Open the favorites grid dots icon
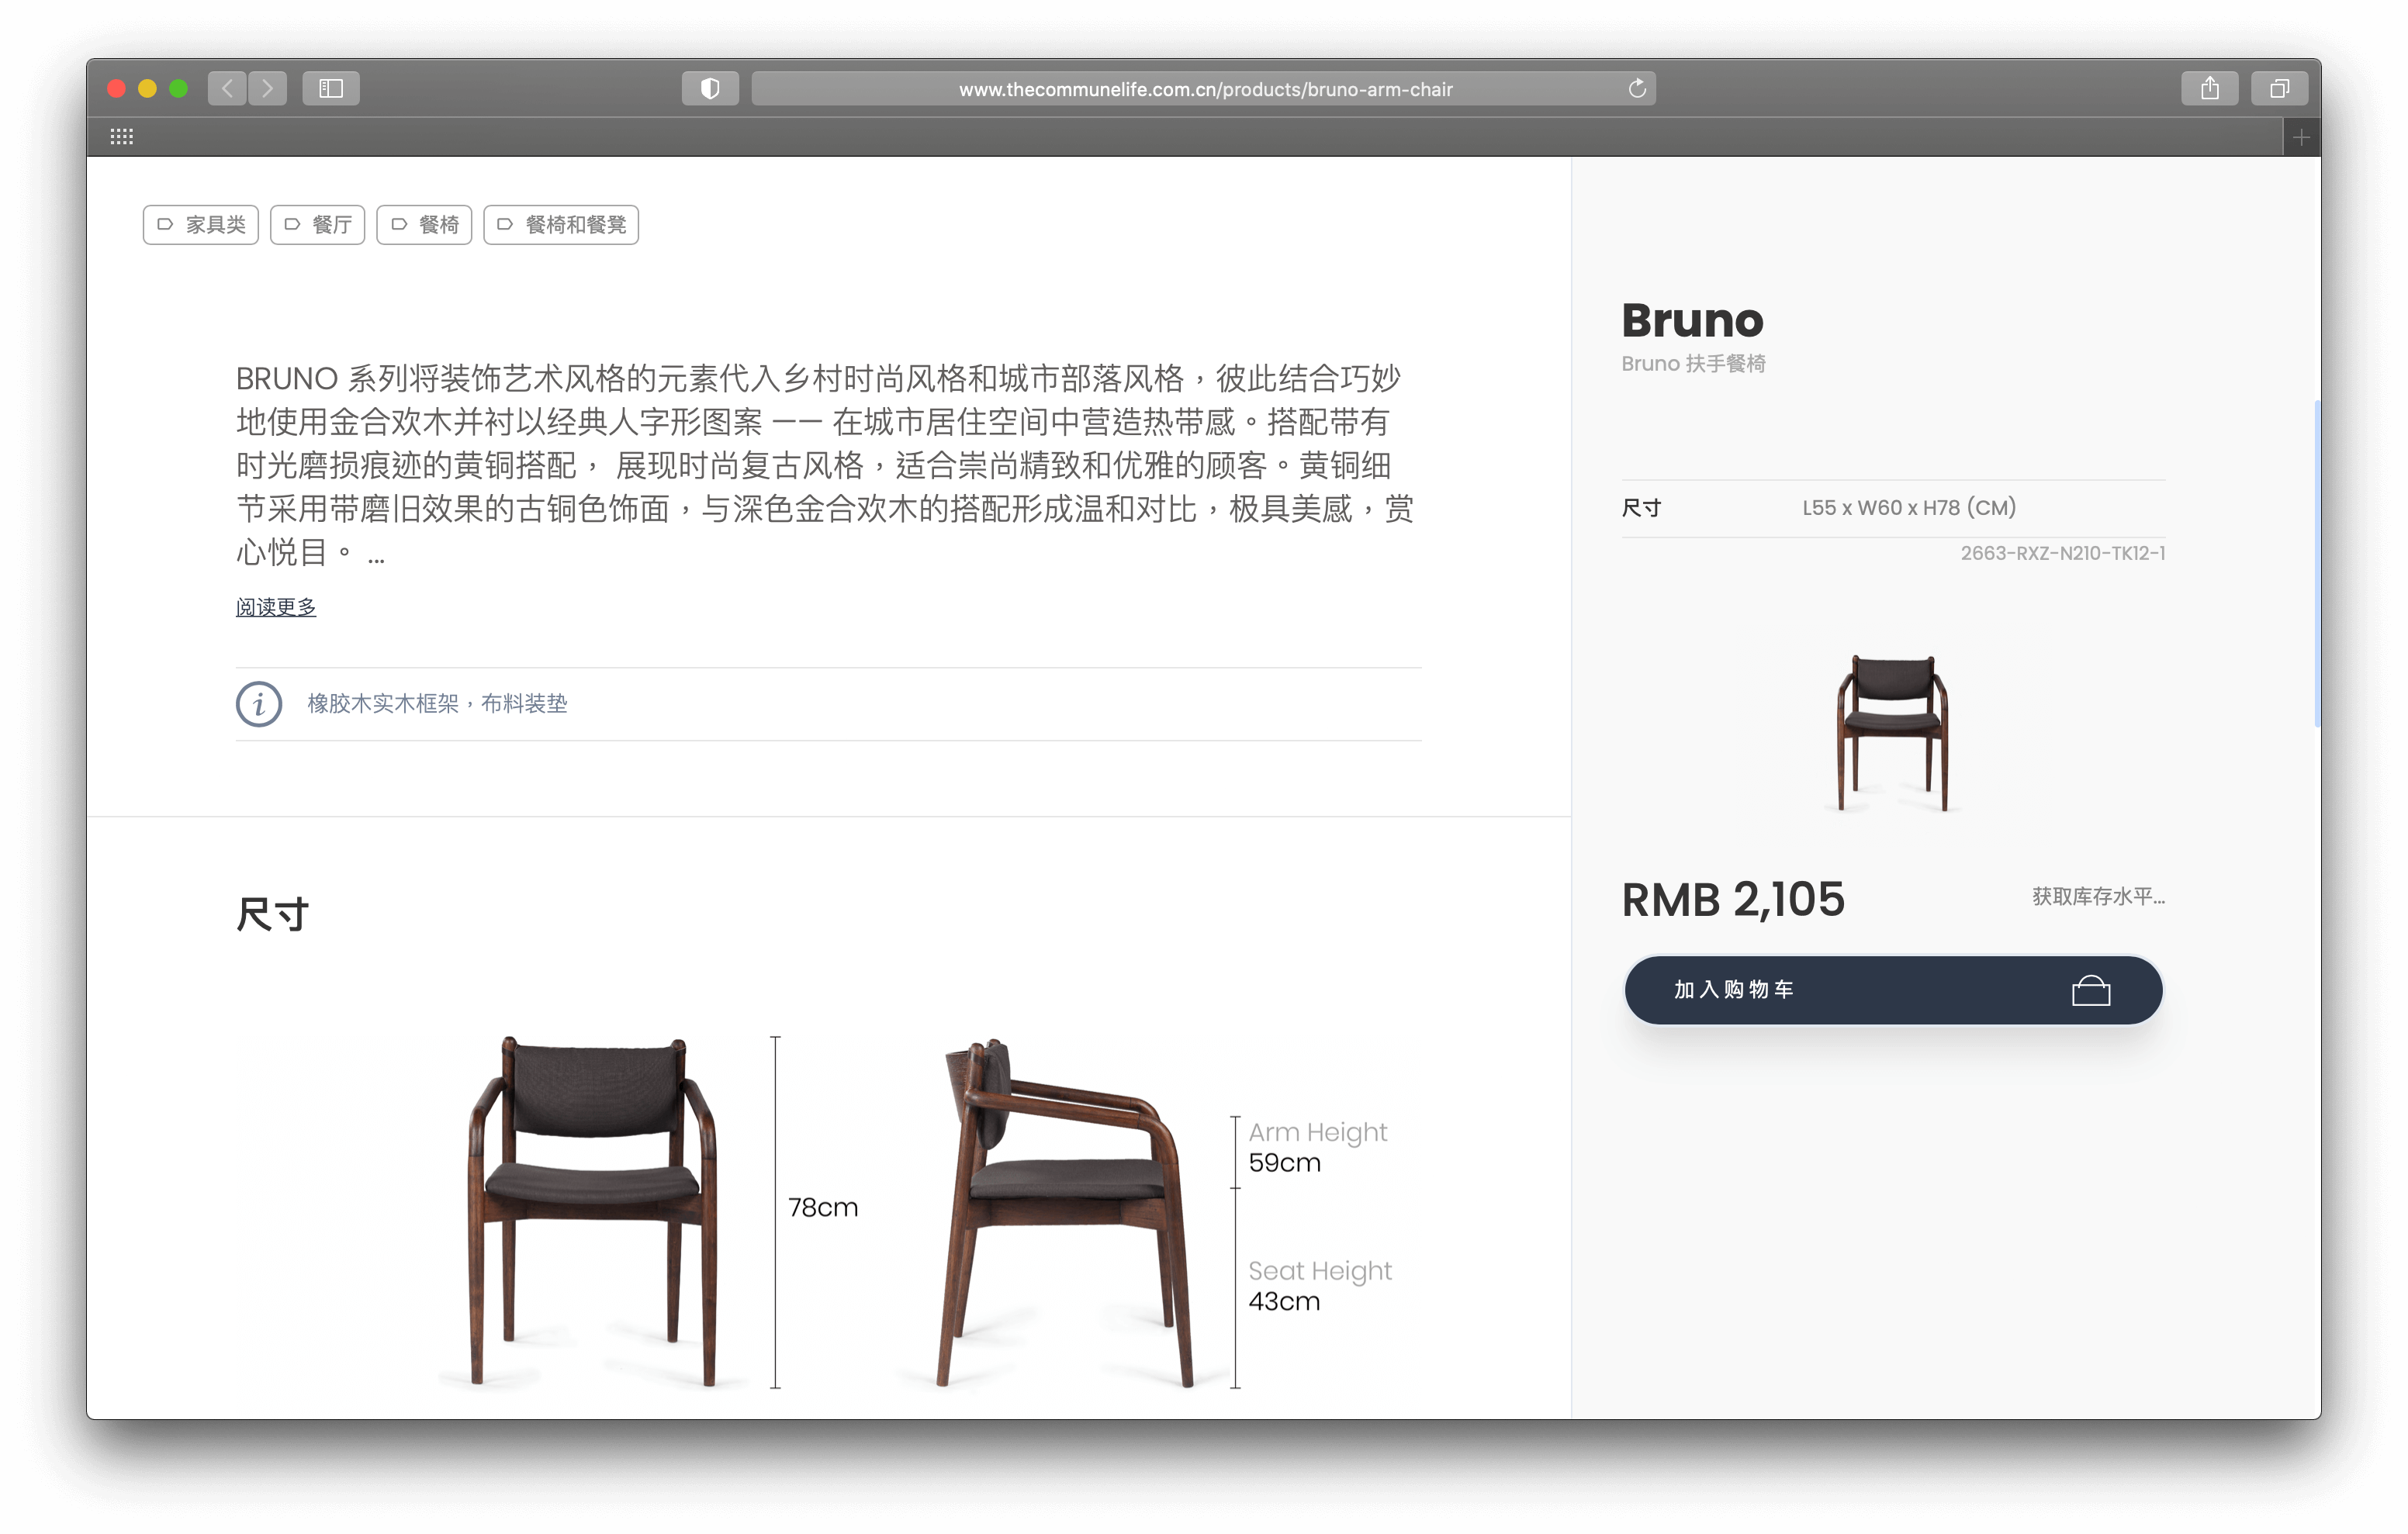The width and height of the screenshot is (2408, 1534). click(x=122, y=136)
